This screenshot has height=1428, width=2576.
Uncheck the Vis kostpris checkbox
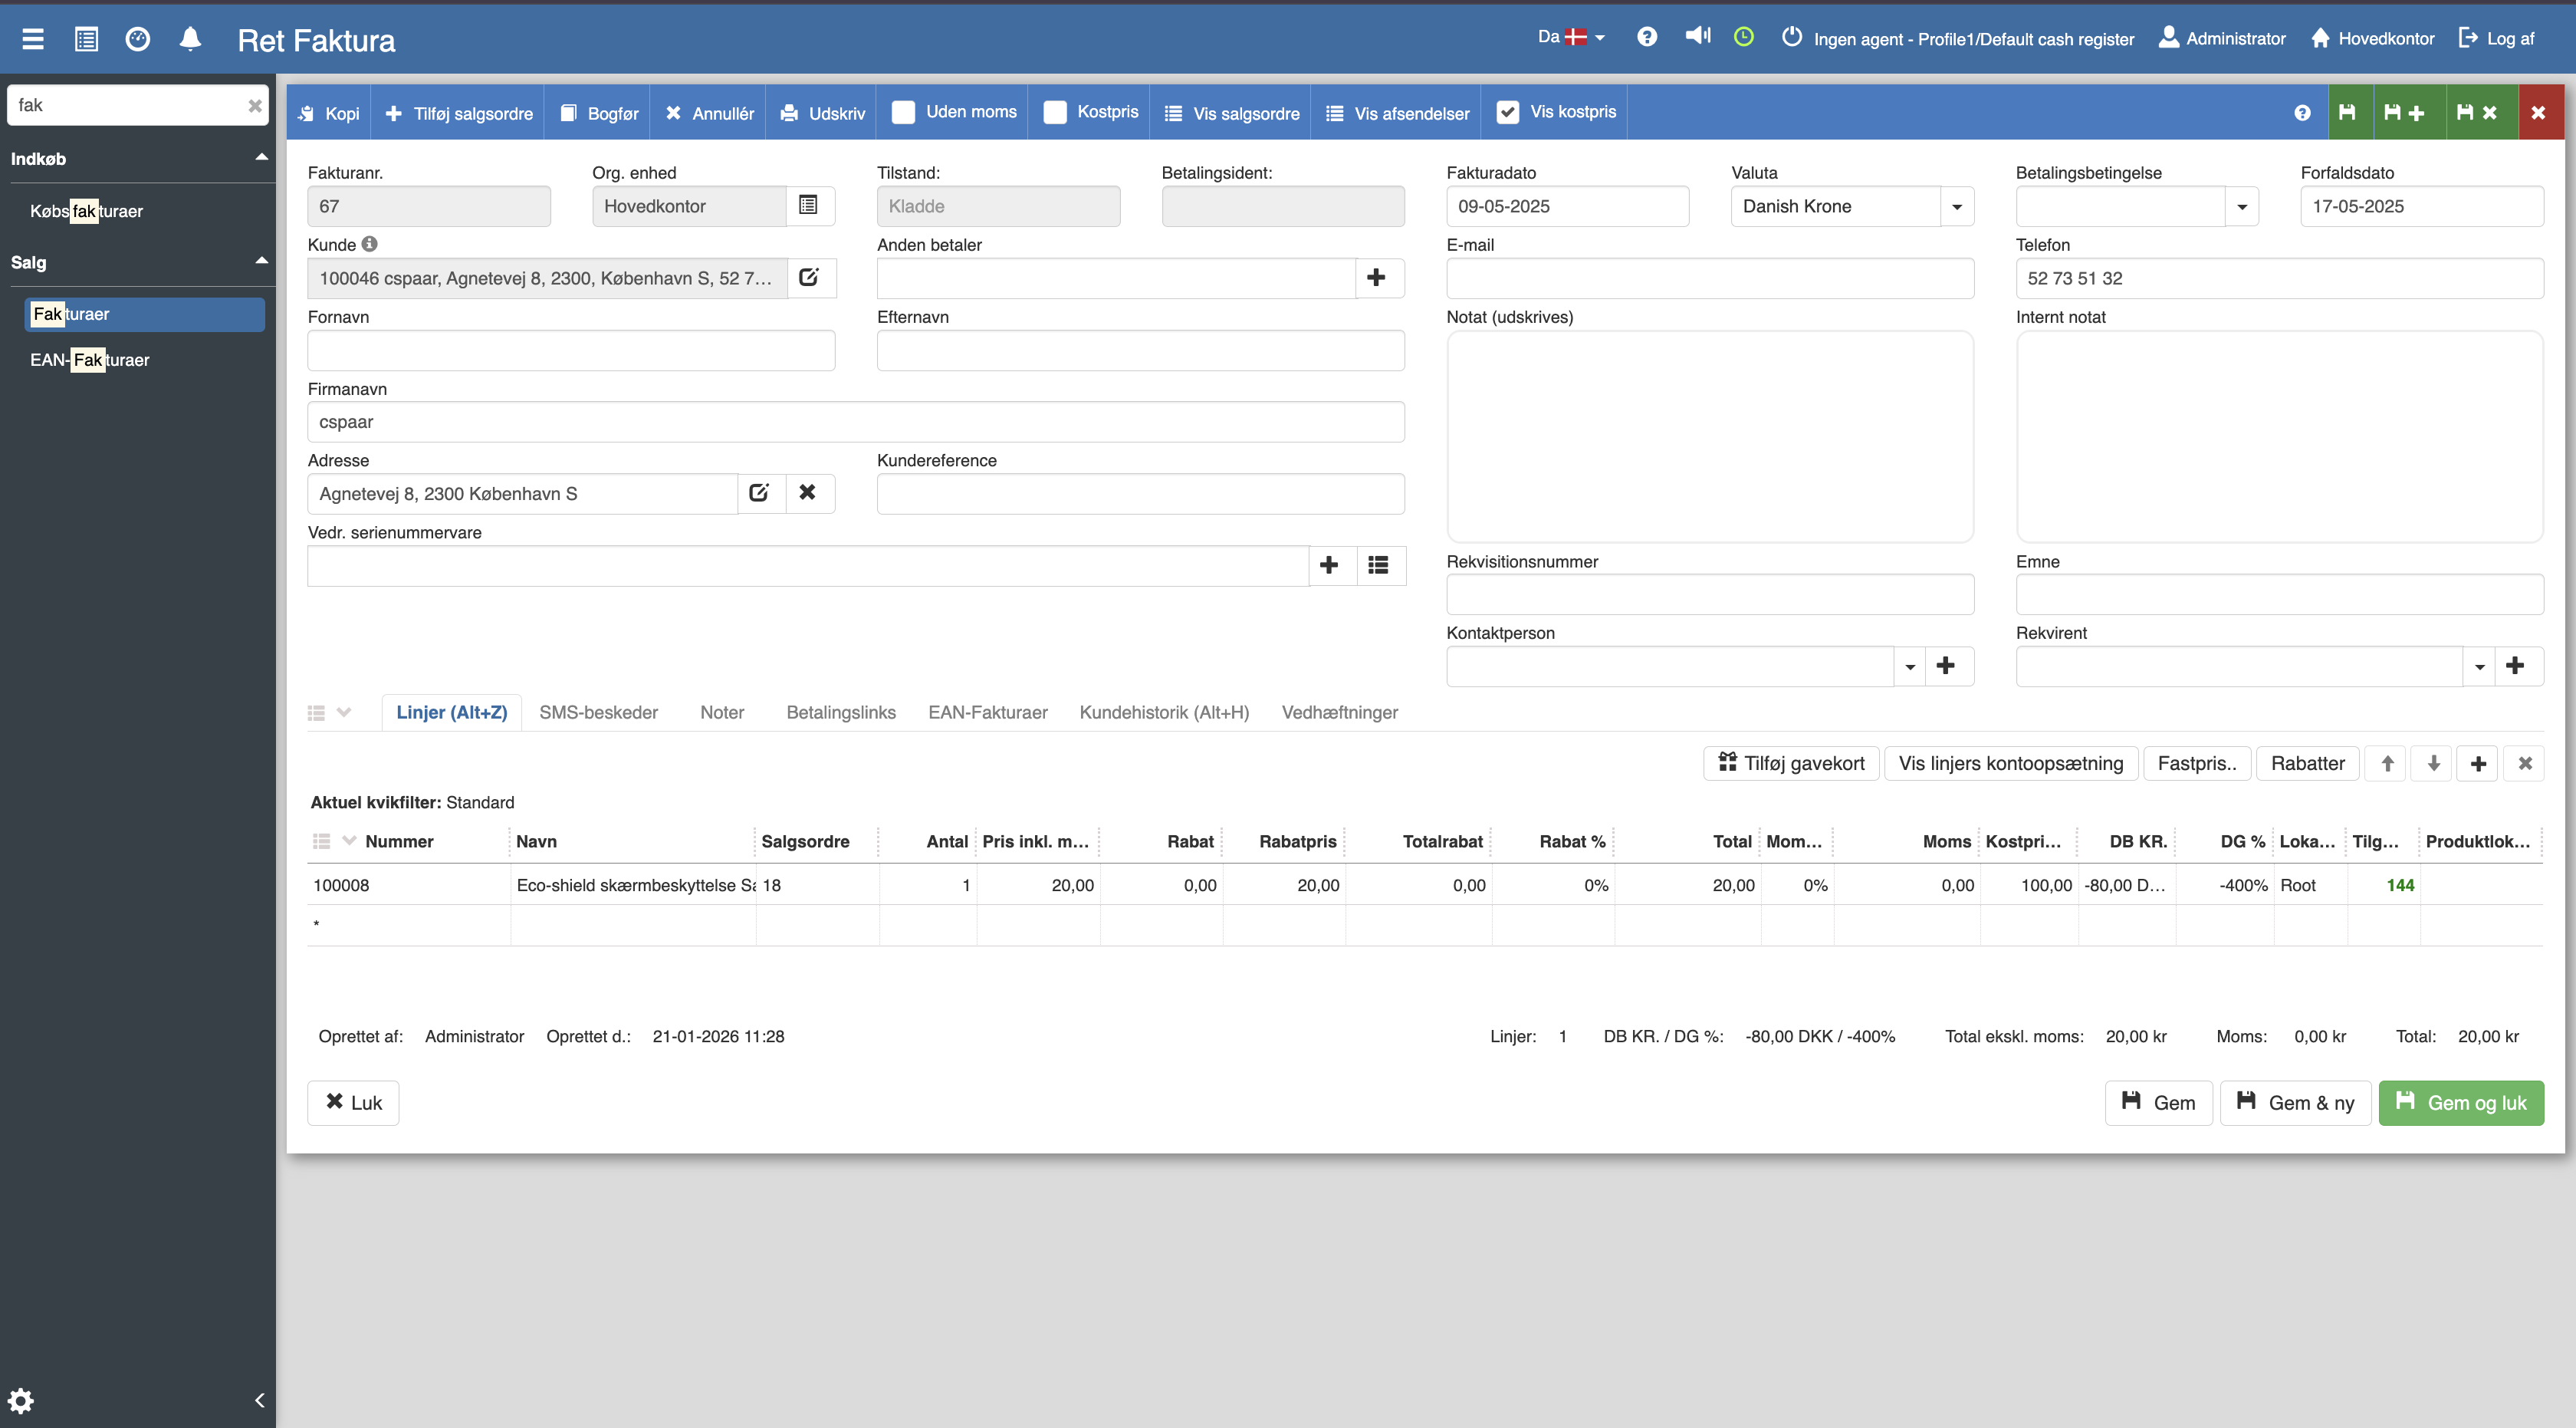[1507, 112]
